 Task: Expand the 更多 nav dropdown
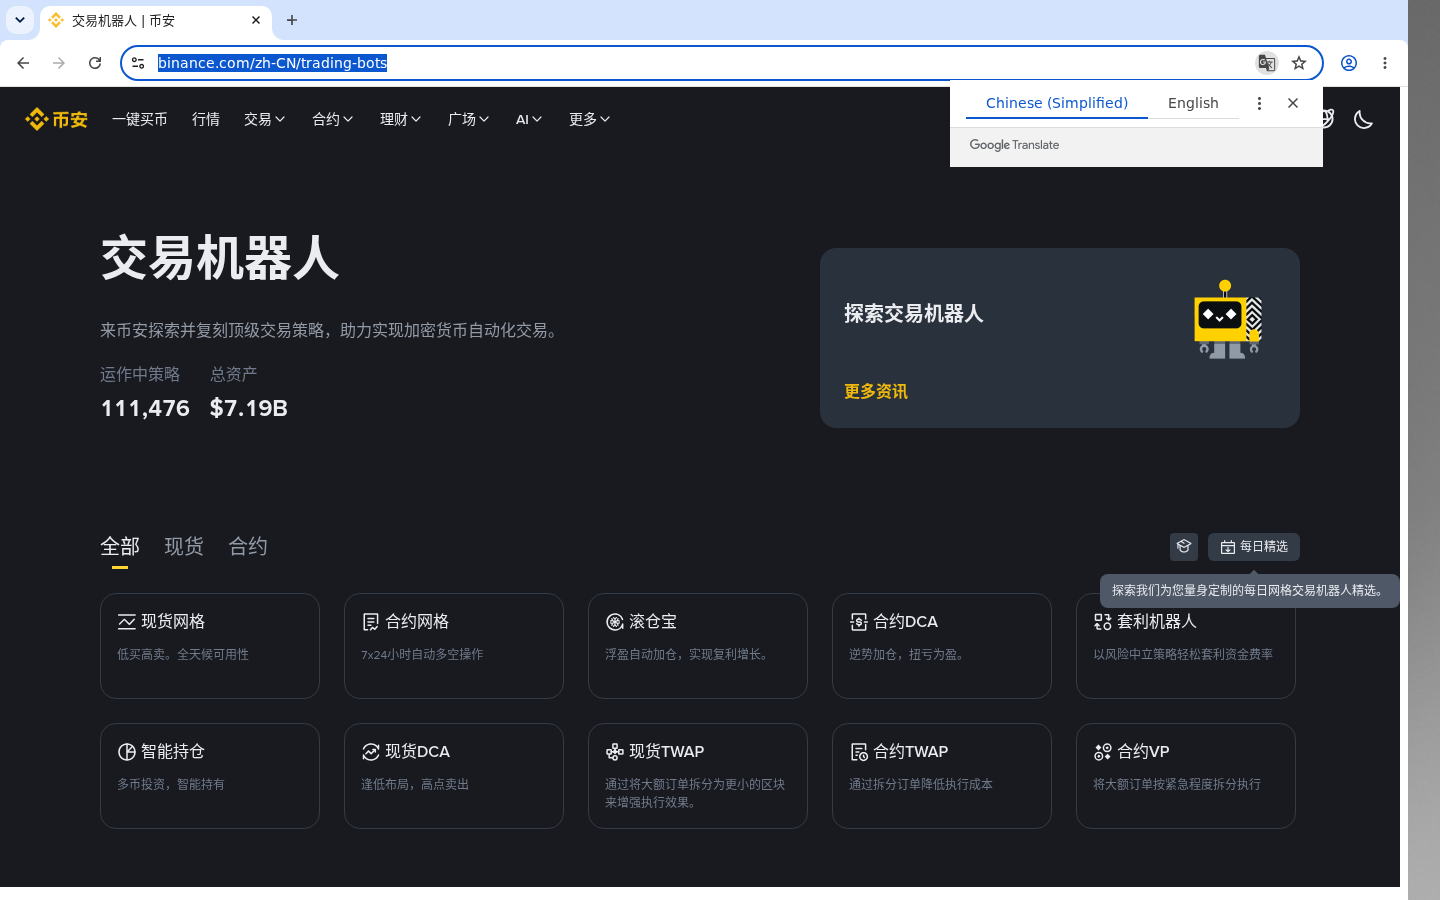pyautogui.click(x=590, y=119)
